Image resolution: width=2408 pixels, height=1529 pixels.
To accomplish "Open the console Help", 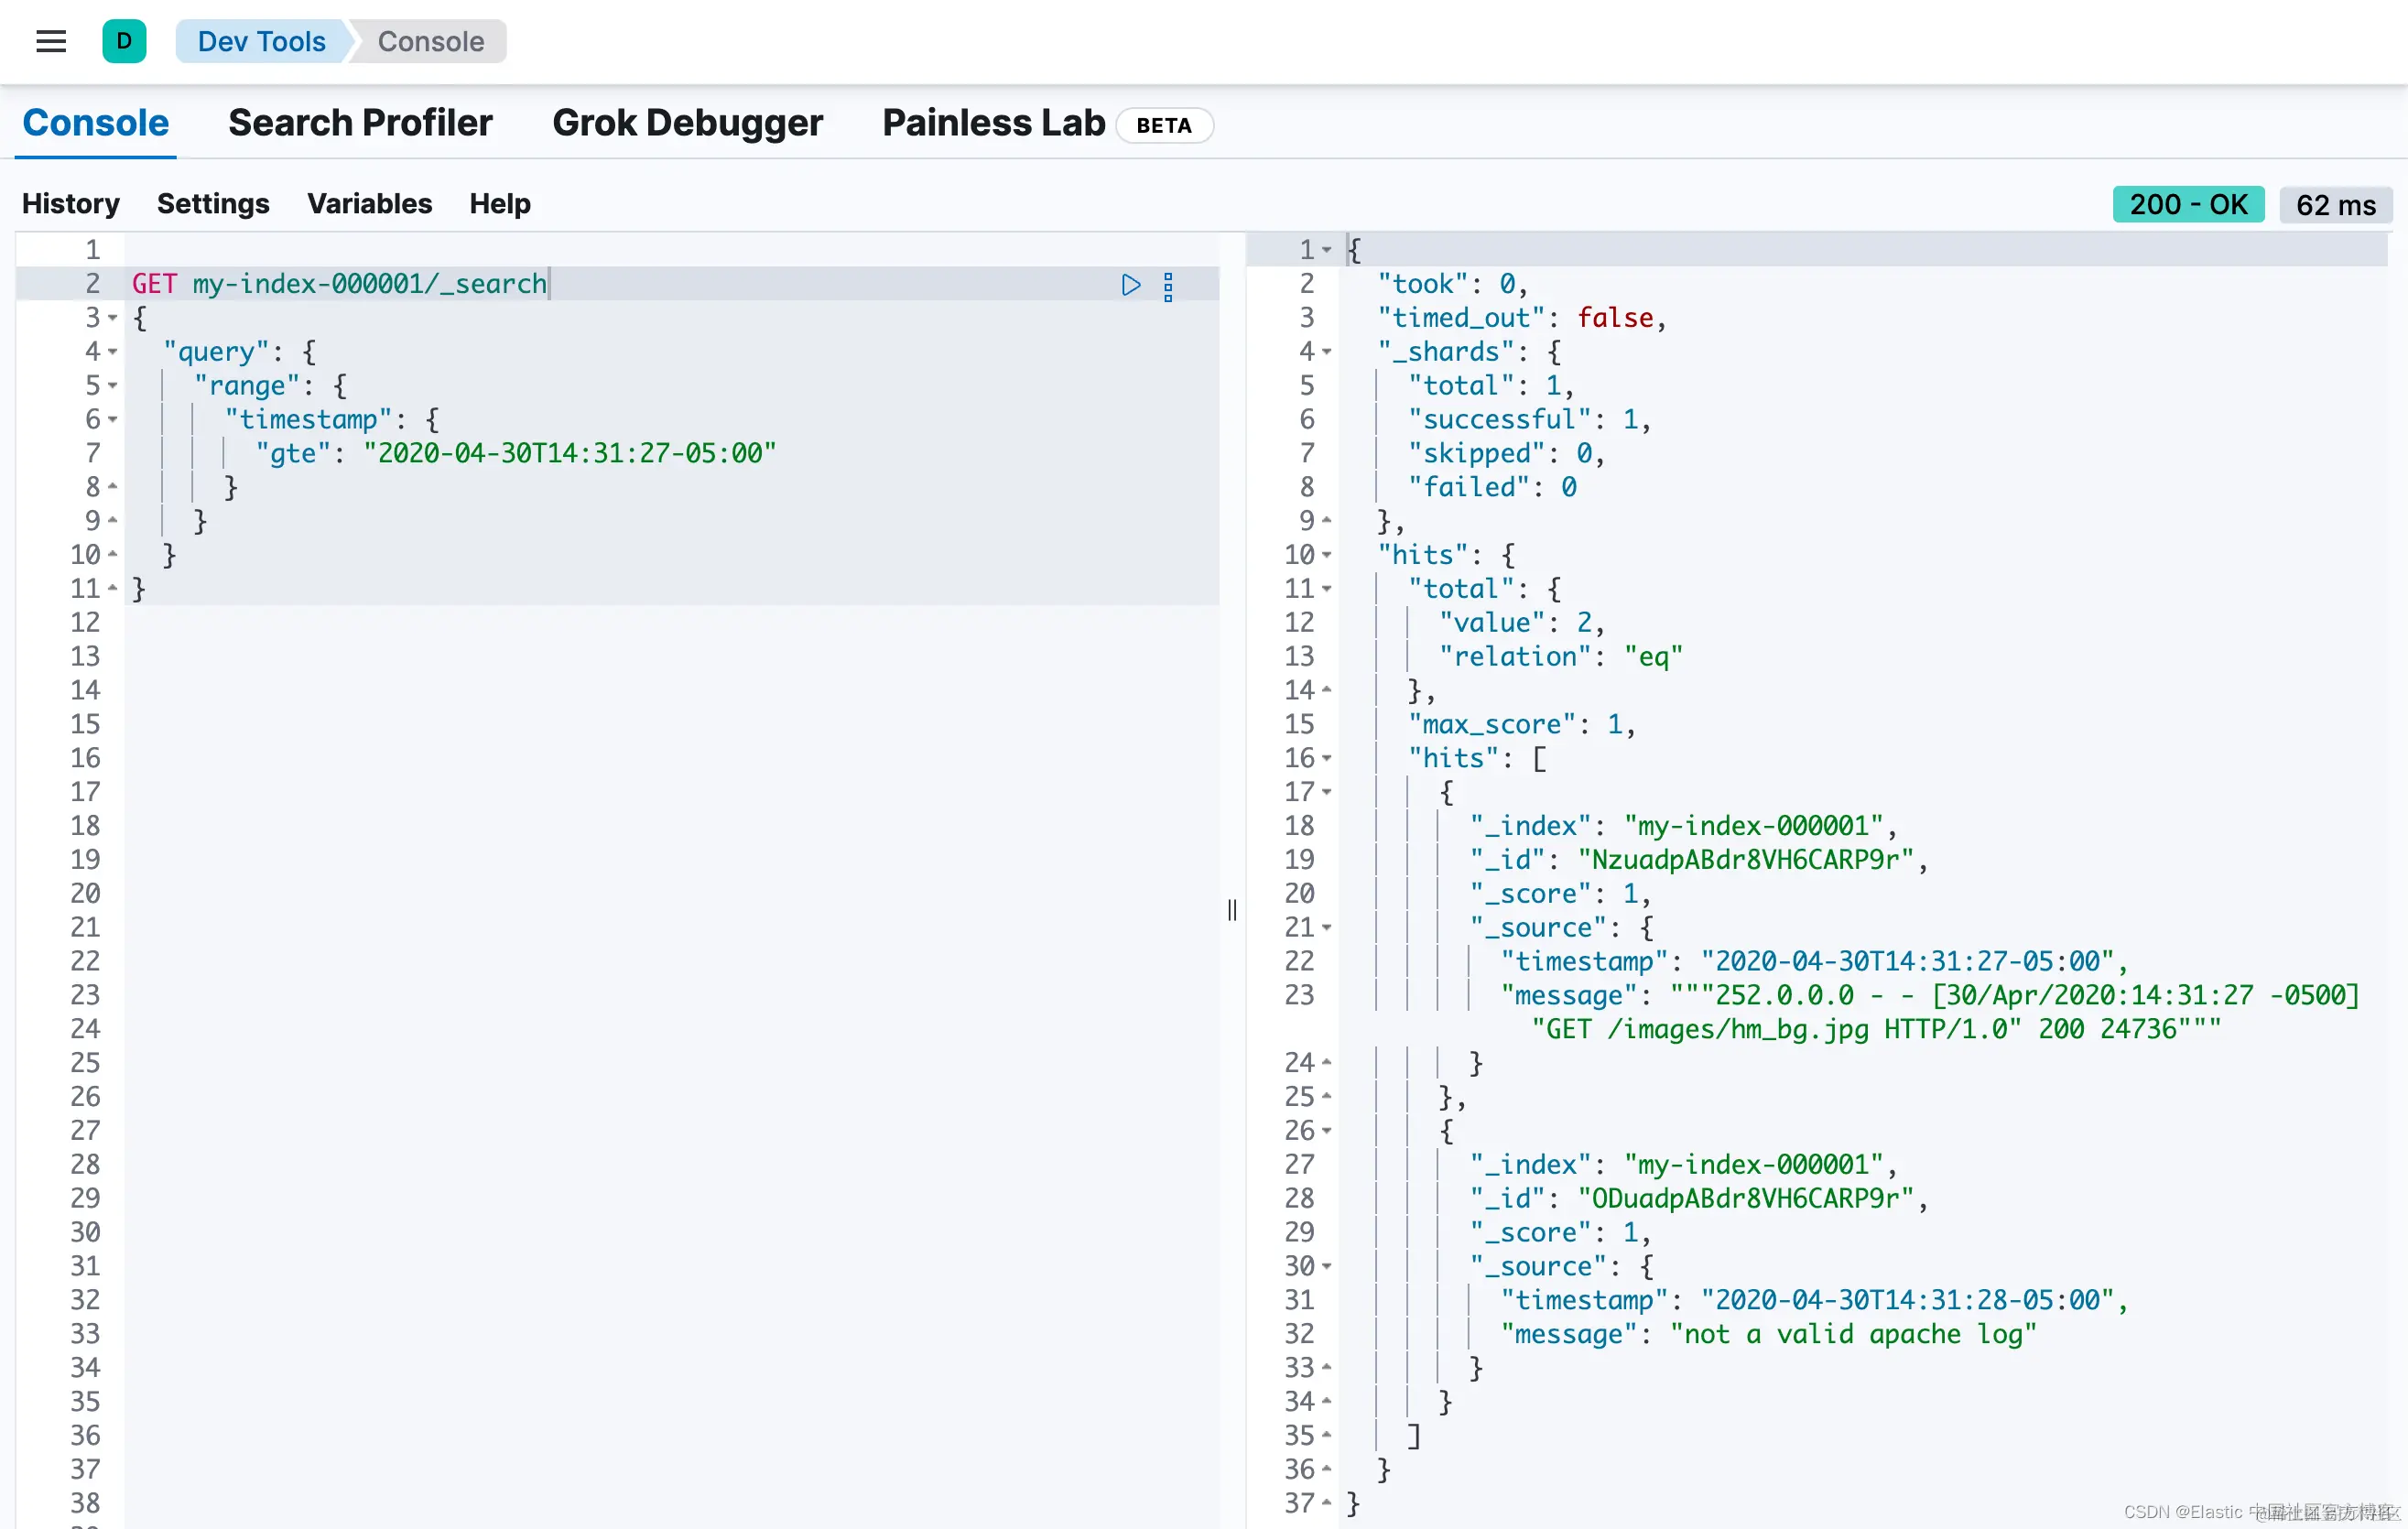I will coord(500,204).
